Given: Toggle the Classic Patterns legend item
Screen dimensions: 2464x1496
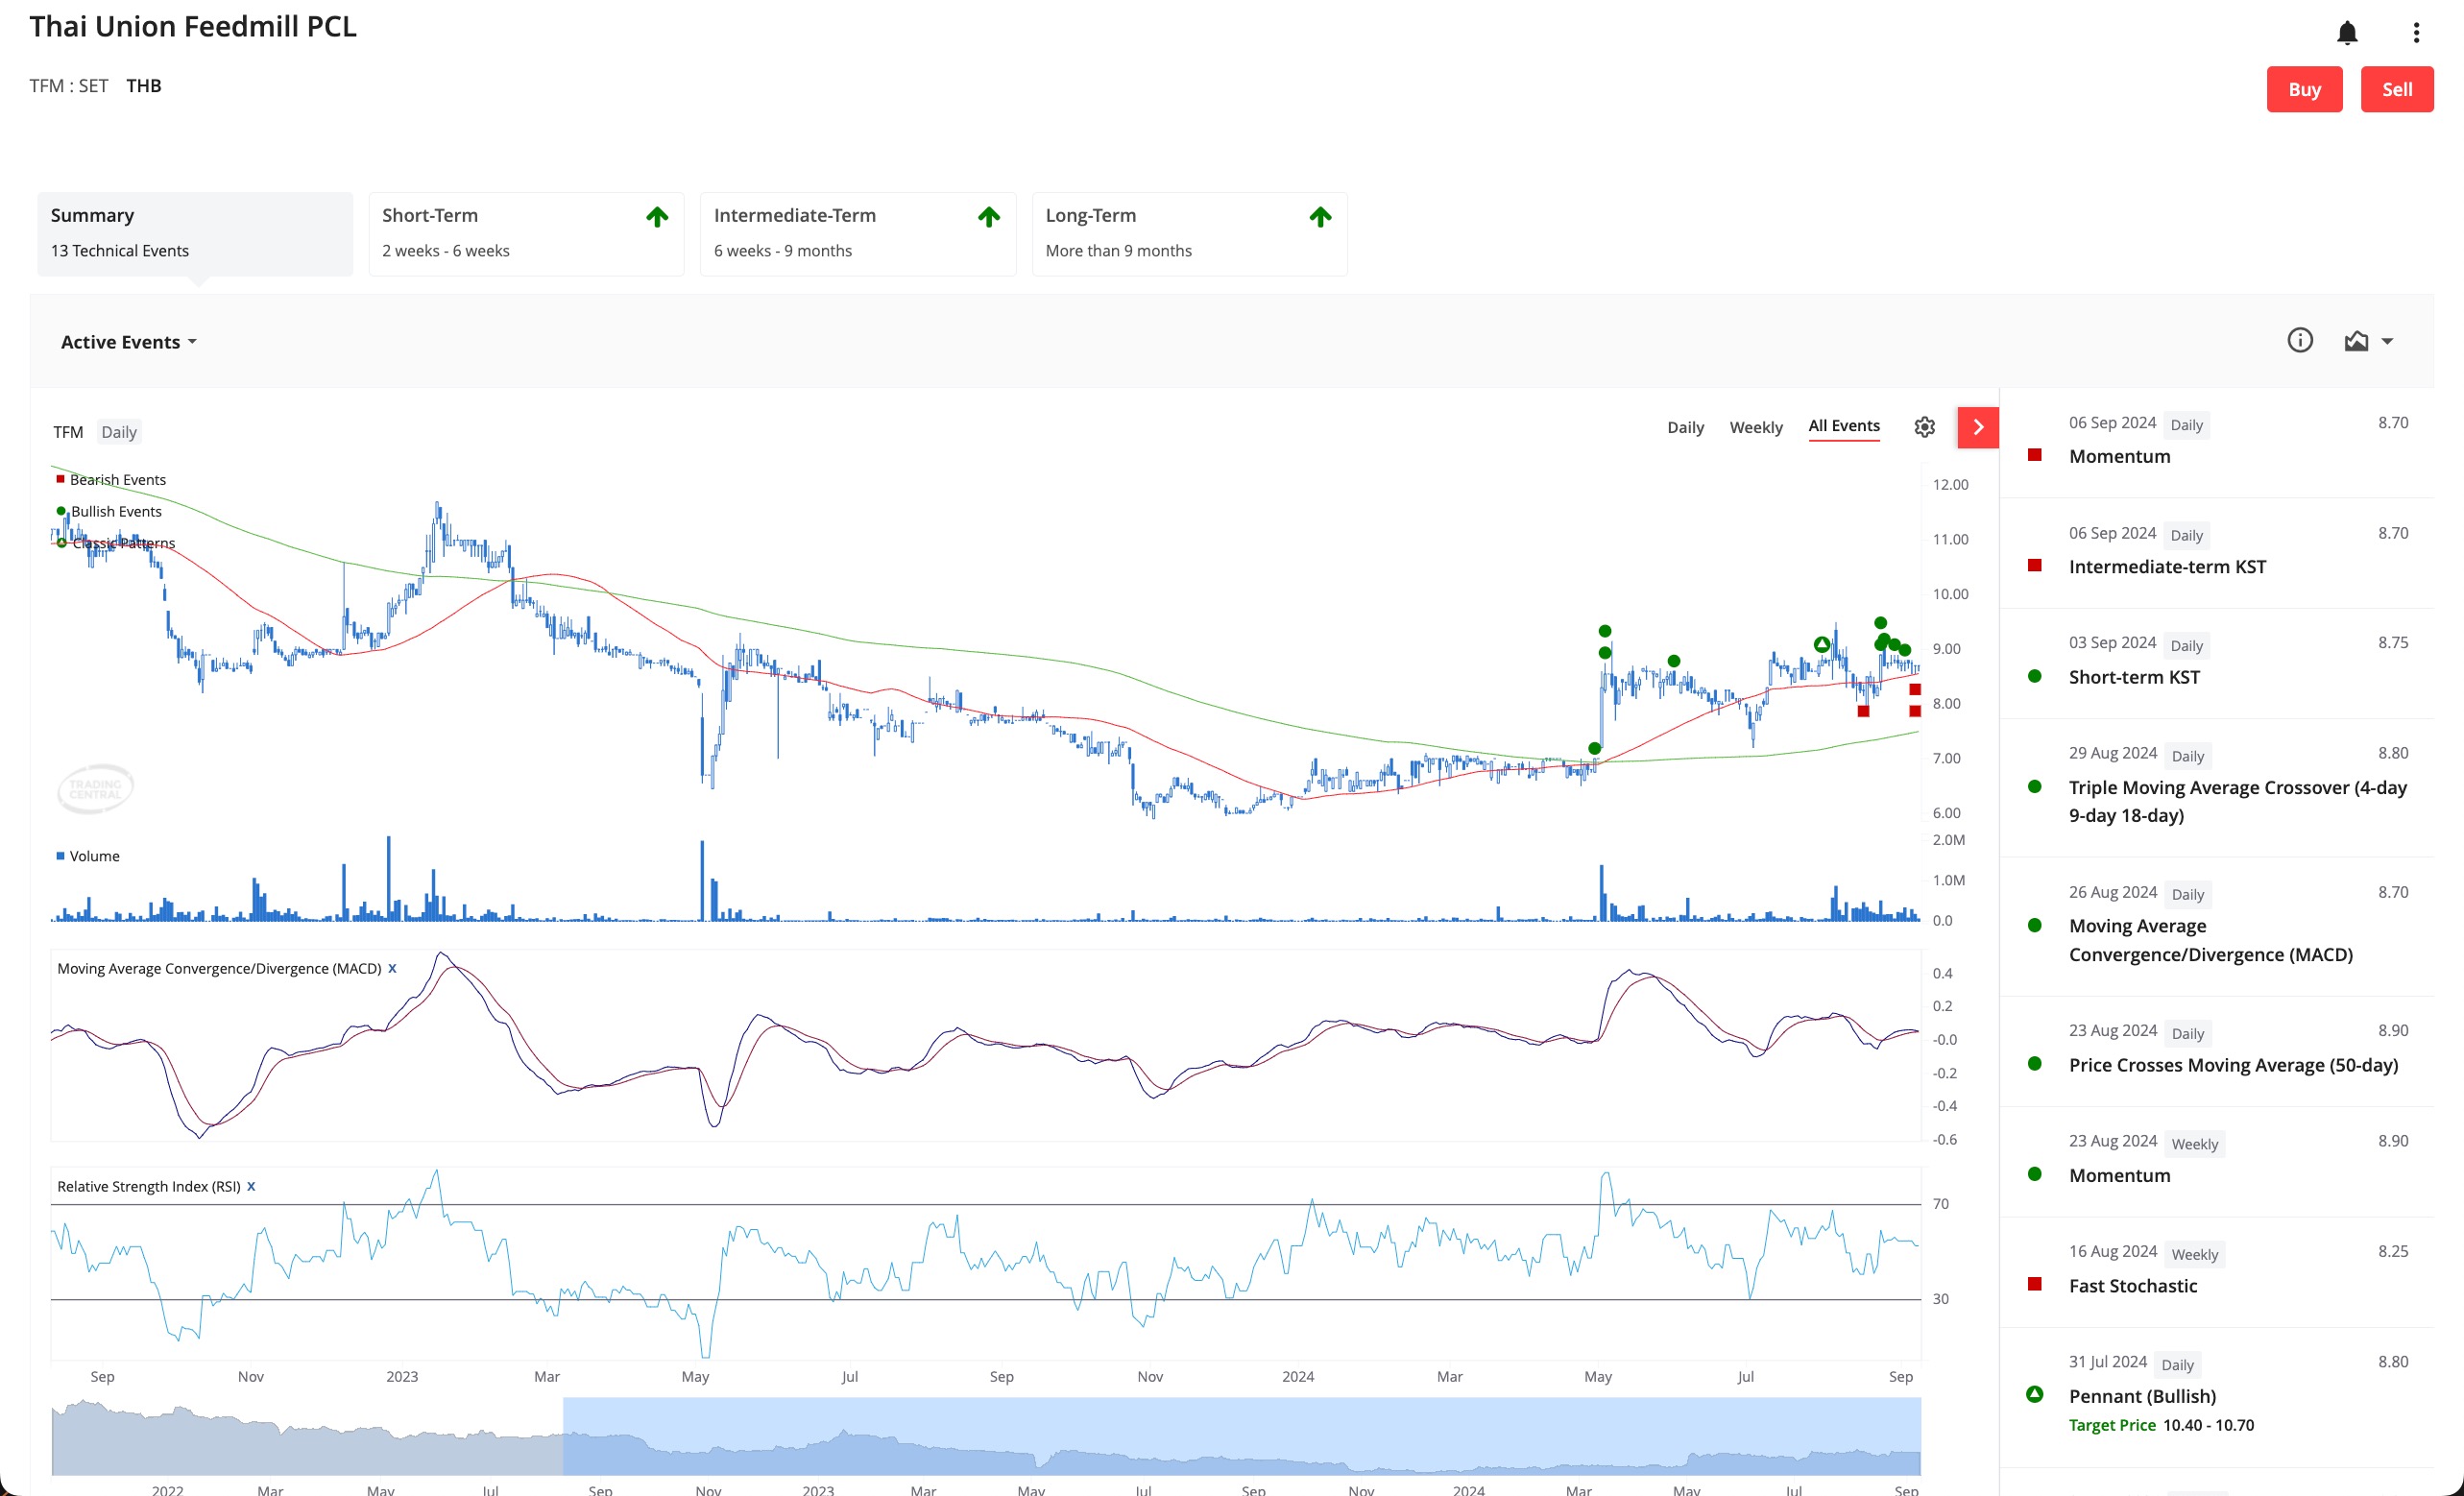Looking at the screenshot, I should point(116,543).
